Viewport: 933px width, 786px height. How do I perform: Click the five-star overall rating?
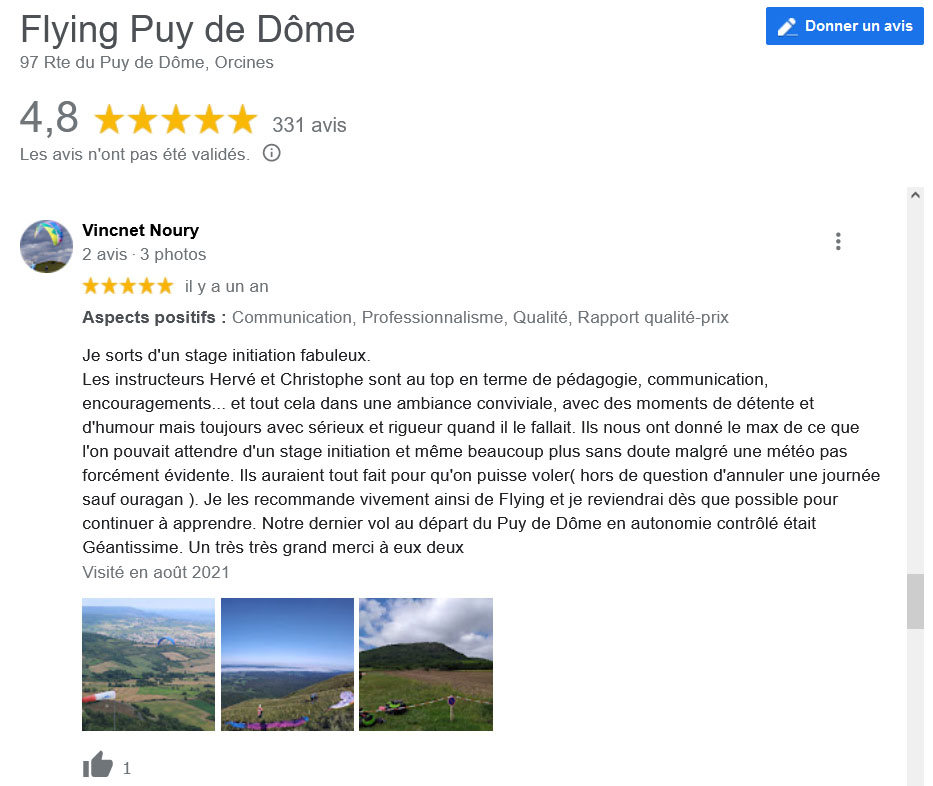tap(176, 119)
